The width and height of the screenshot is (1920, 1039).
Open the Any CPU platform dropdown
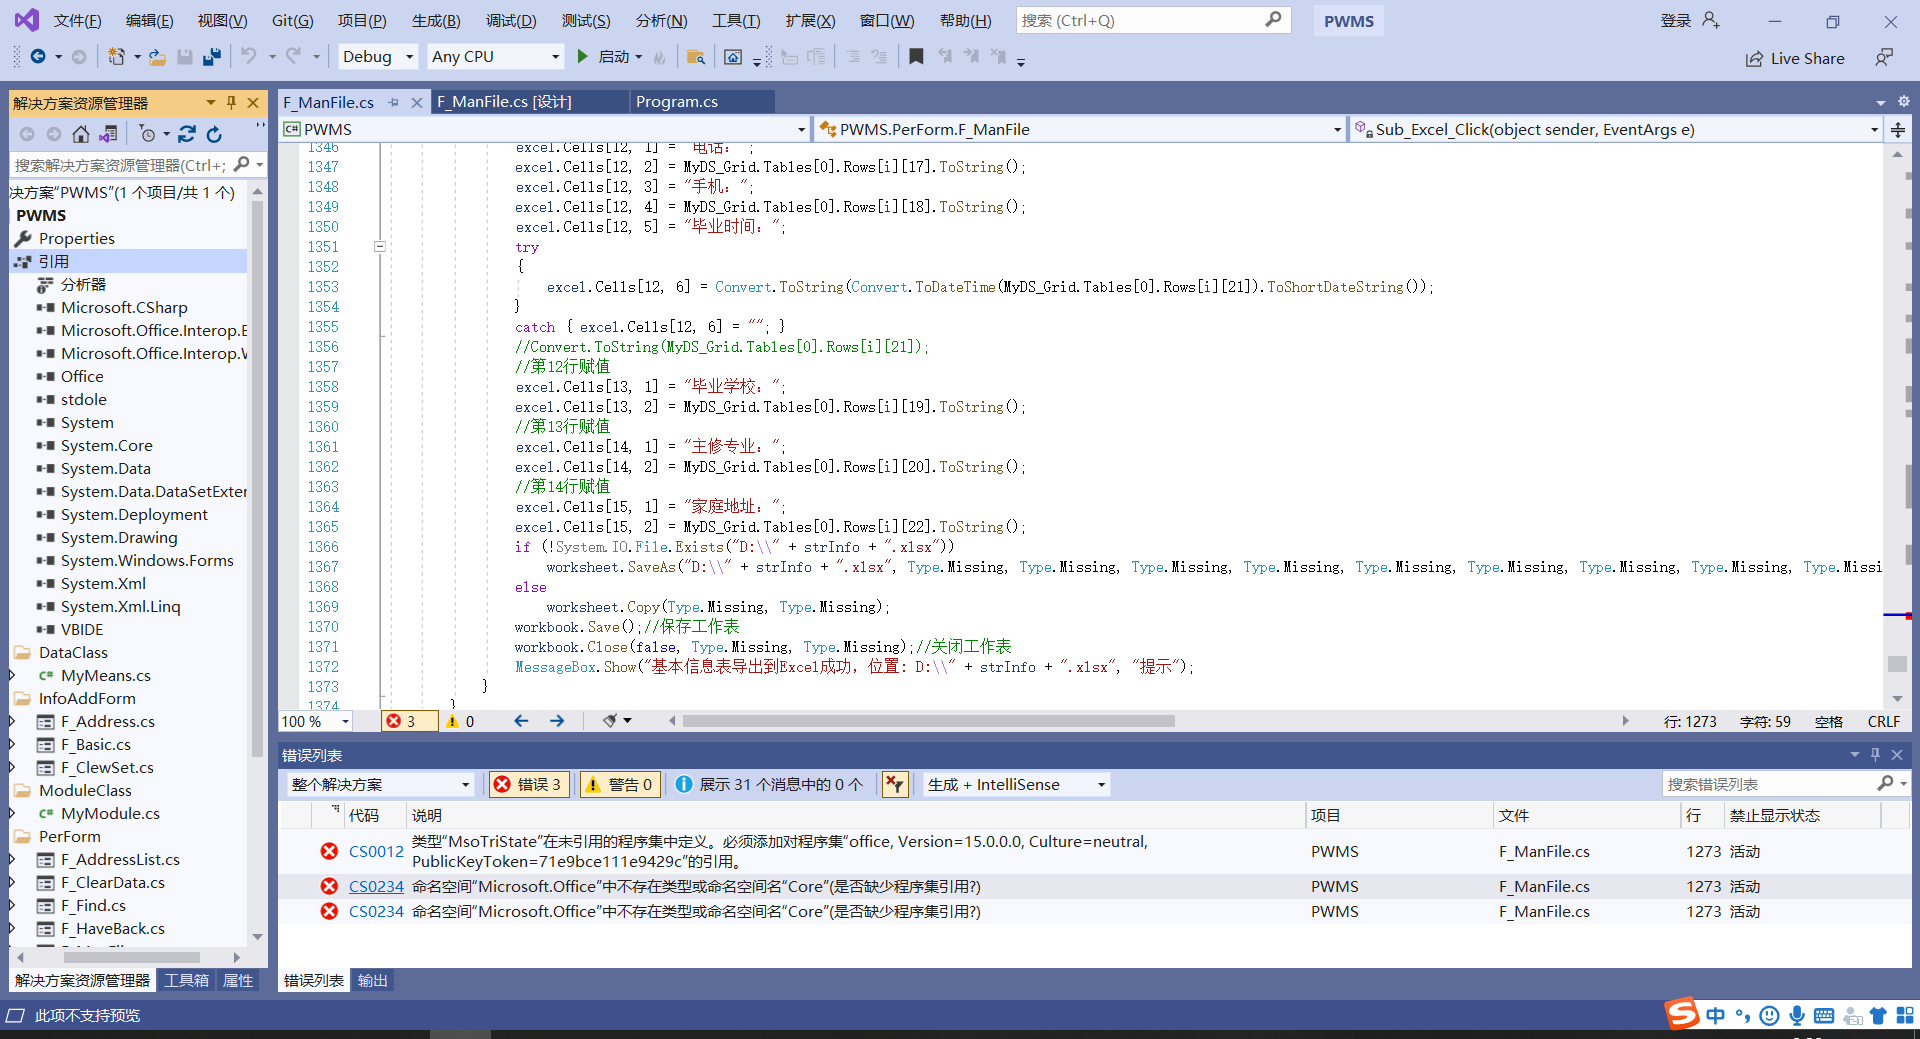496,57
